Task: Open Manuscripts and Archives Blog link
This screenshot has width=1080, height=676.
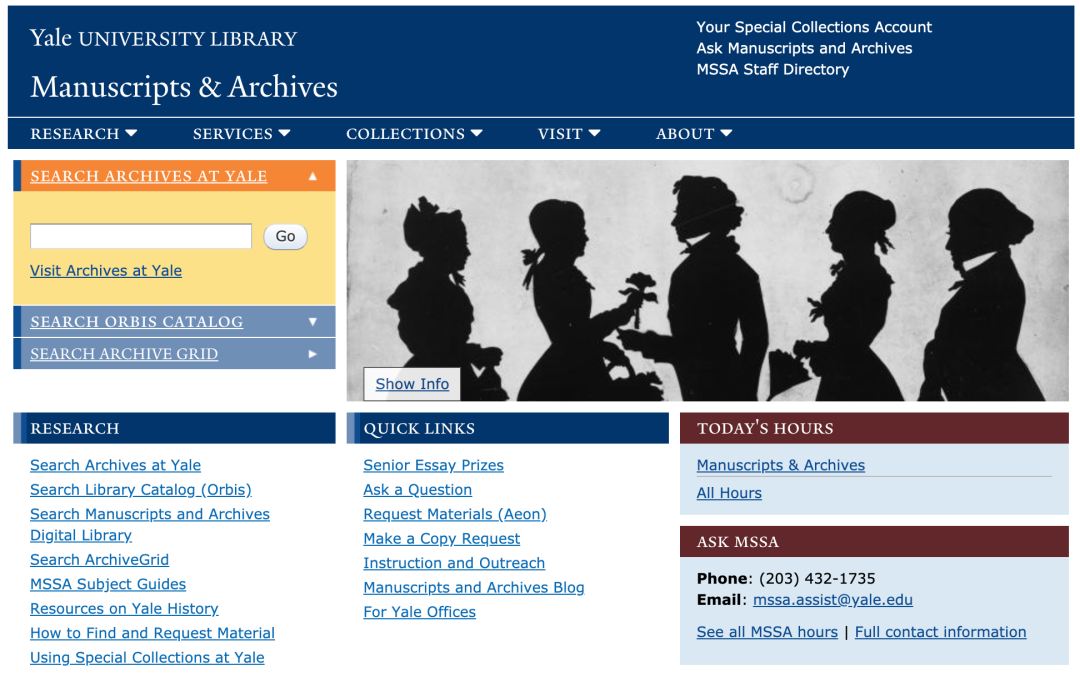Action: pos(474,588)
